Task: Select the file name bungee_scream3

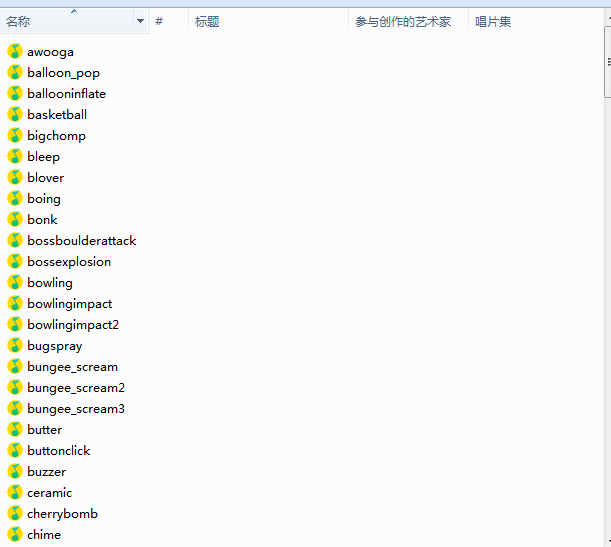Action: [76, 410]
